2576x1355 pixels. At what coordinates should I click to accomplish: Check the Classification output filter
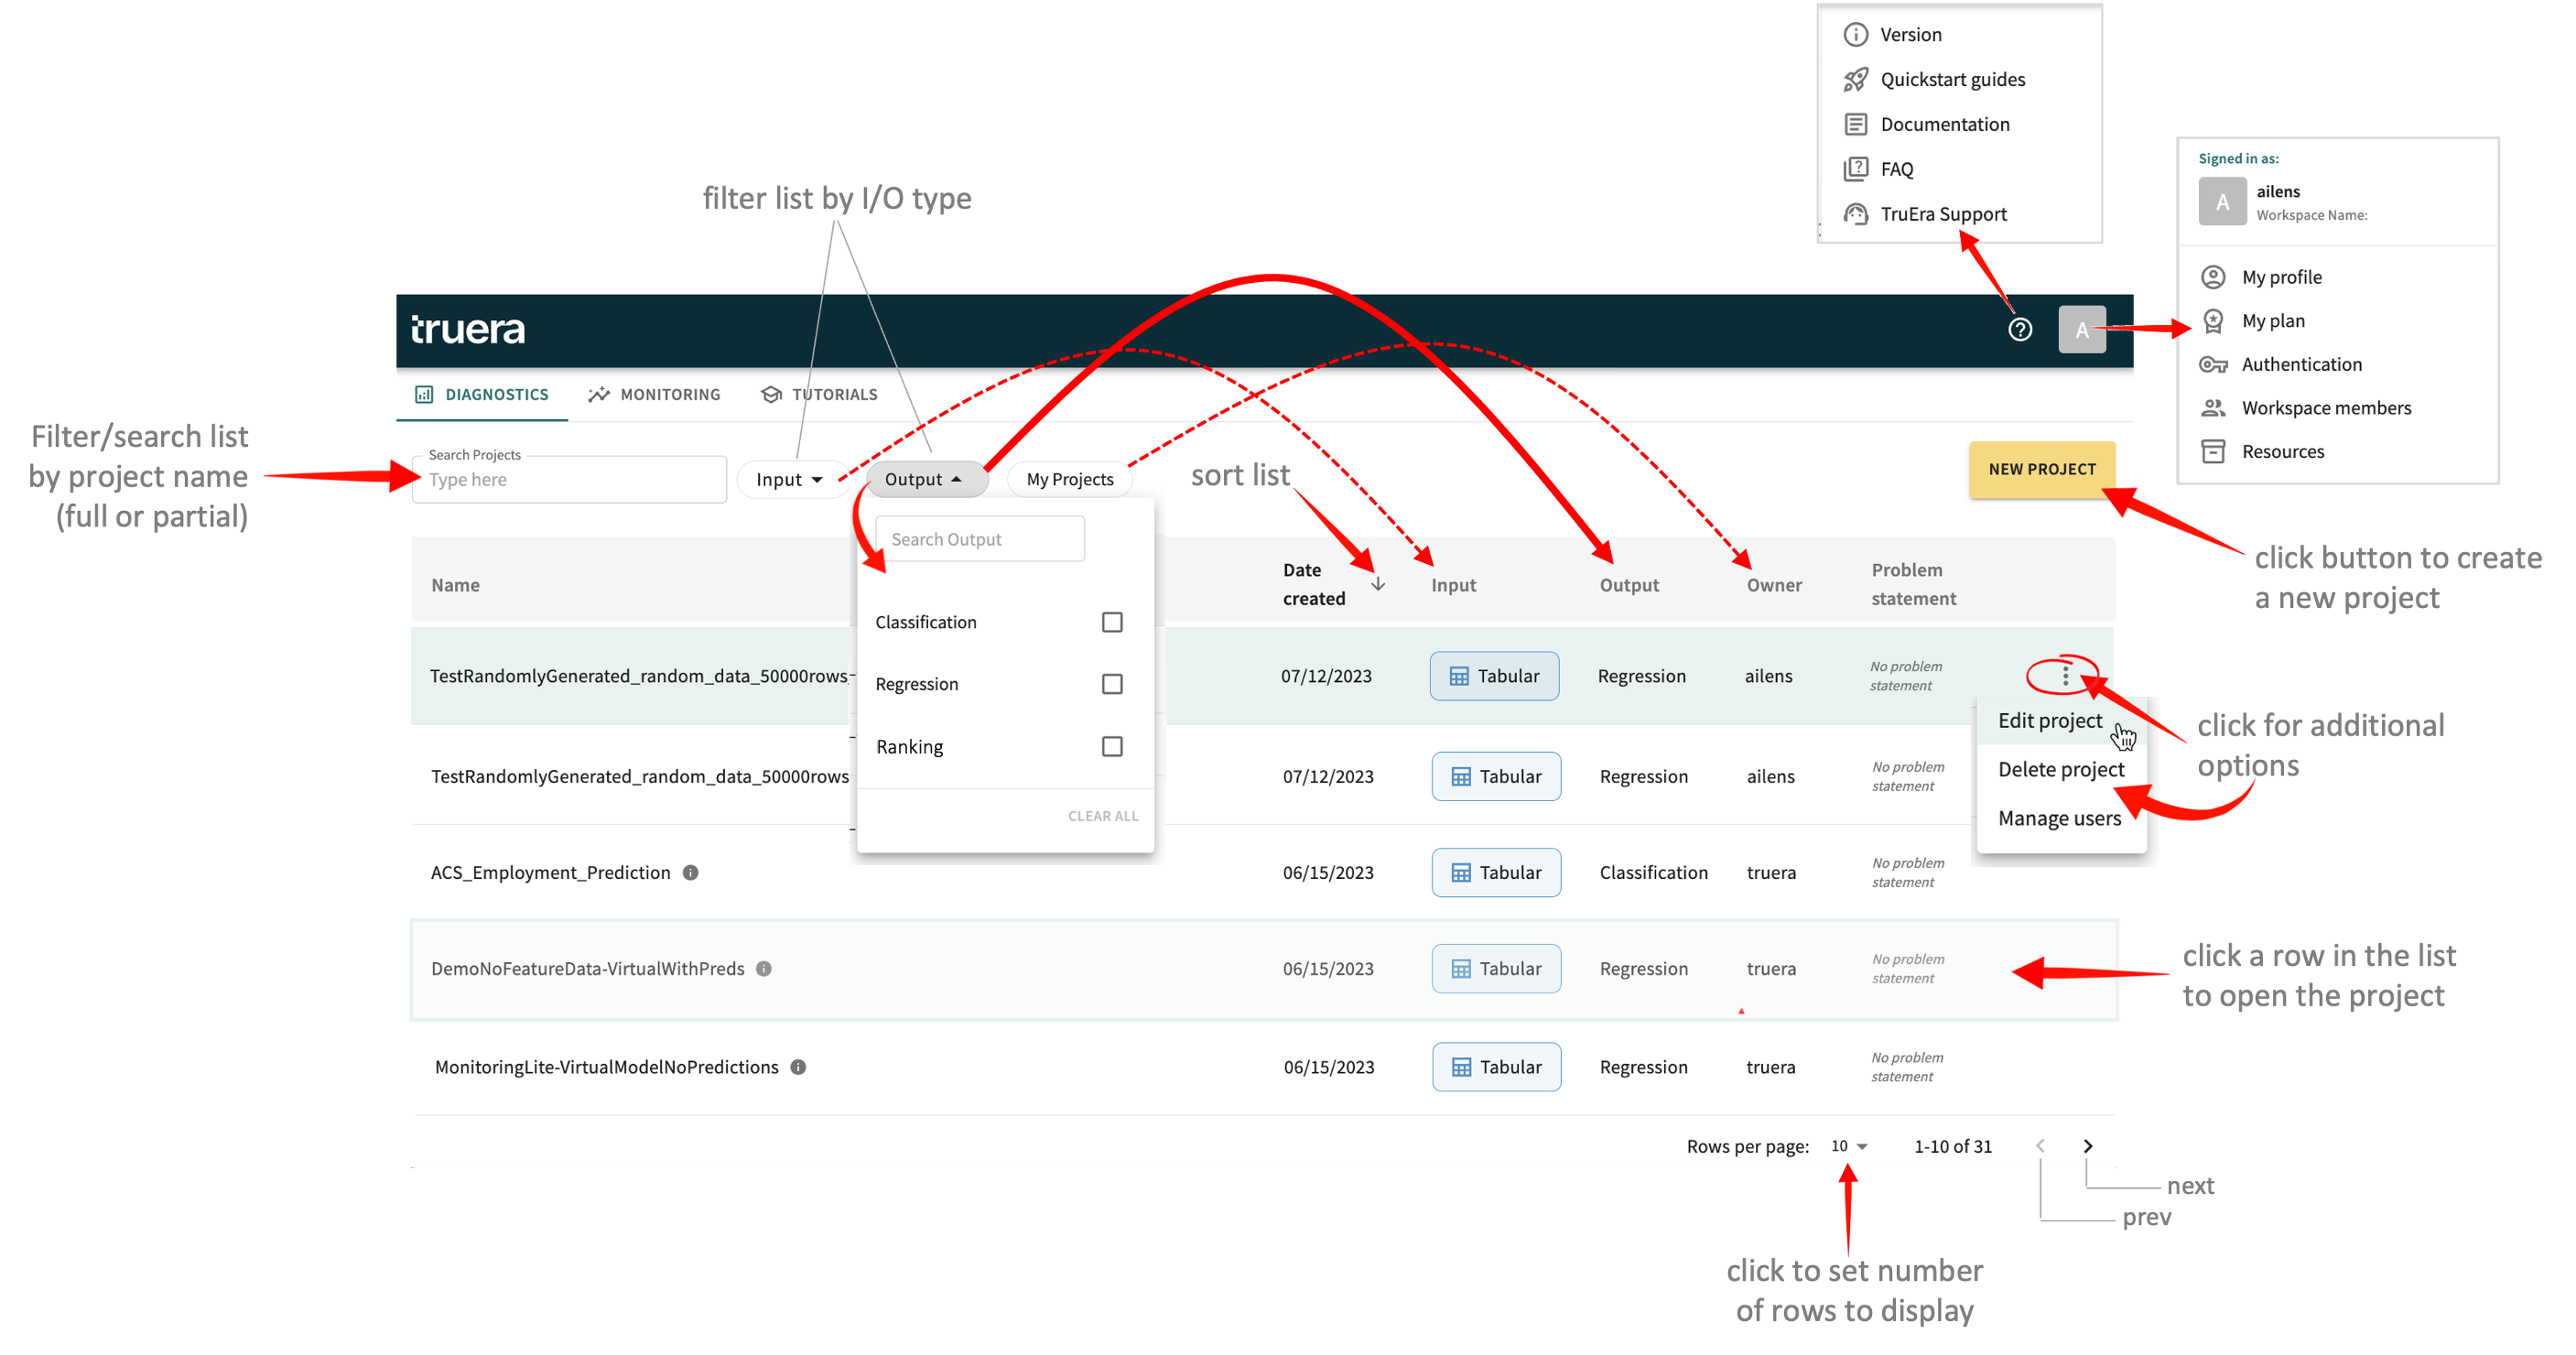coord(1112,622)
